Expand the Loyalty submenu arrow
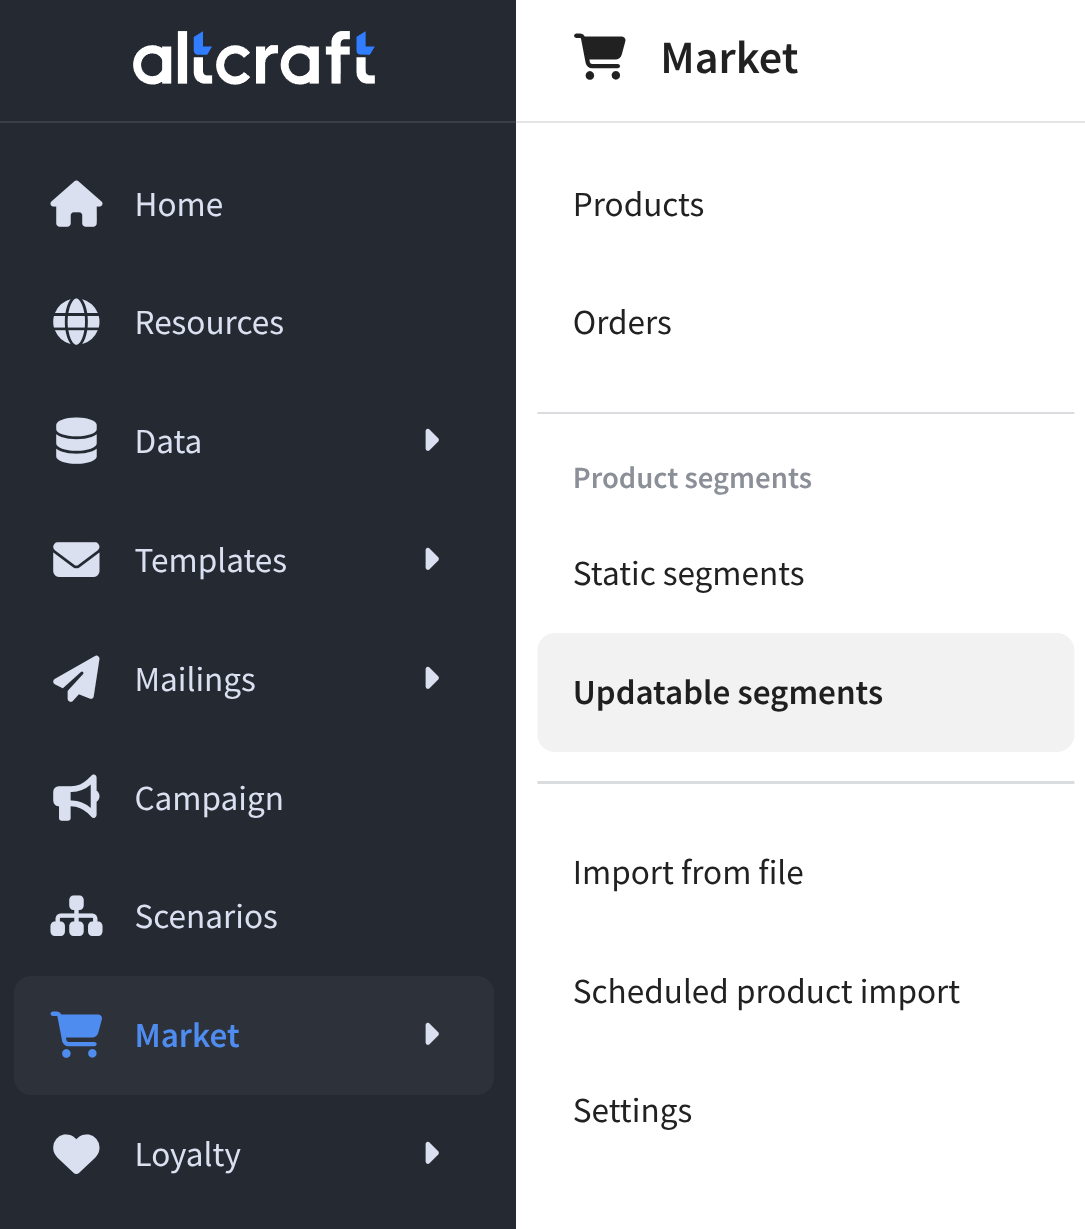This screenshot has height=1229, width=1085. coord(432,1153)
